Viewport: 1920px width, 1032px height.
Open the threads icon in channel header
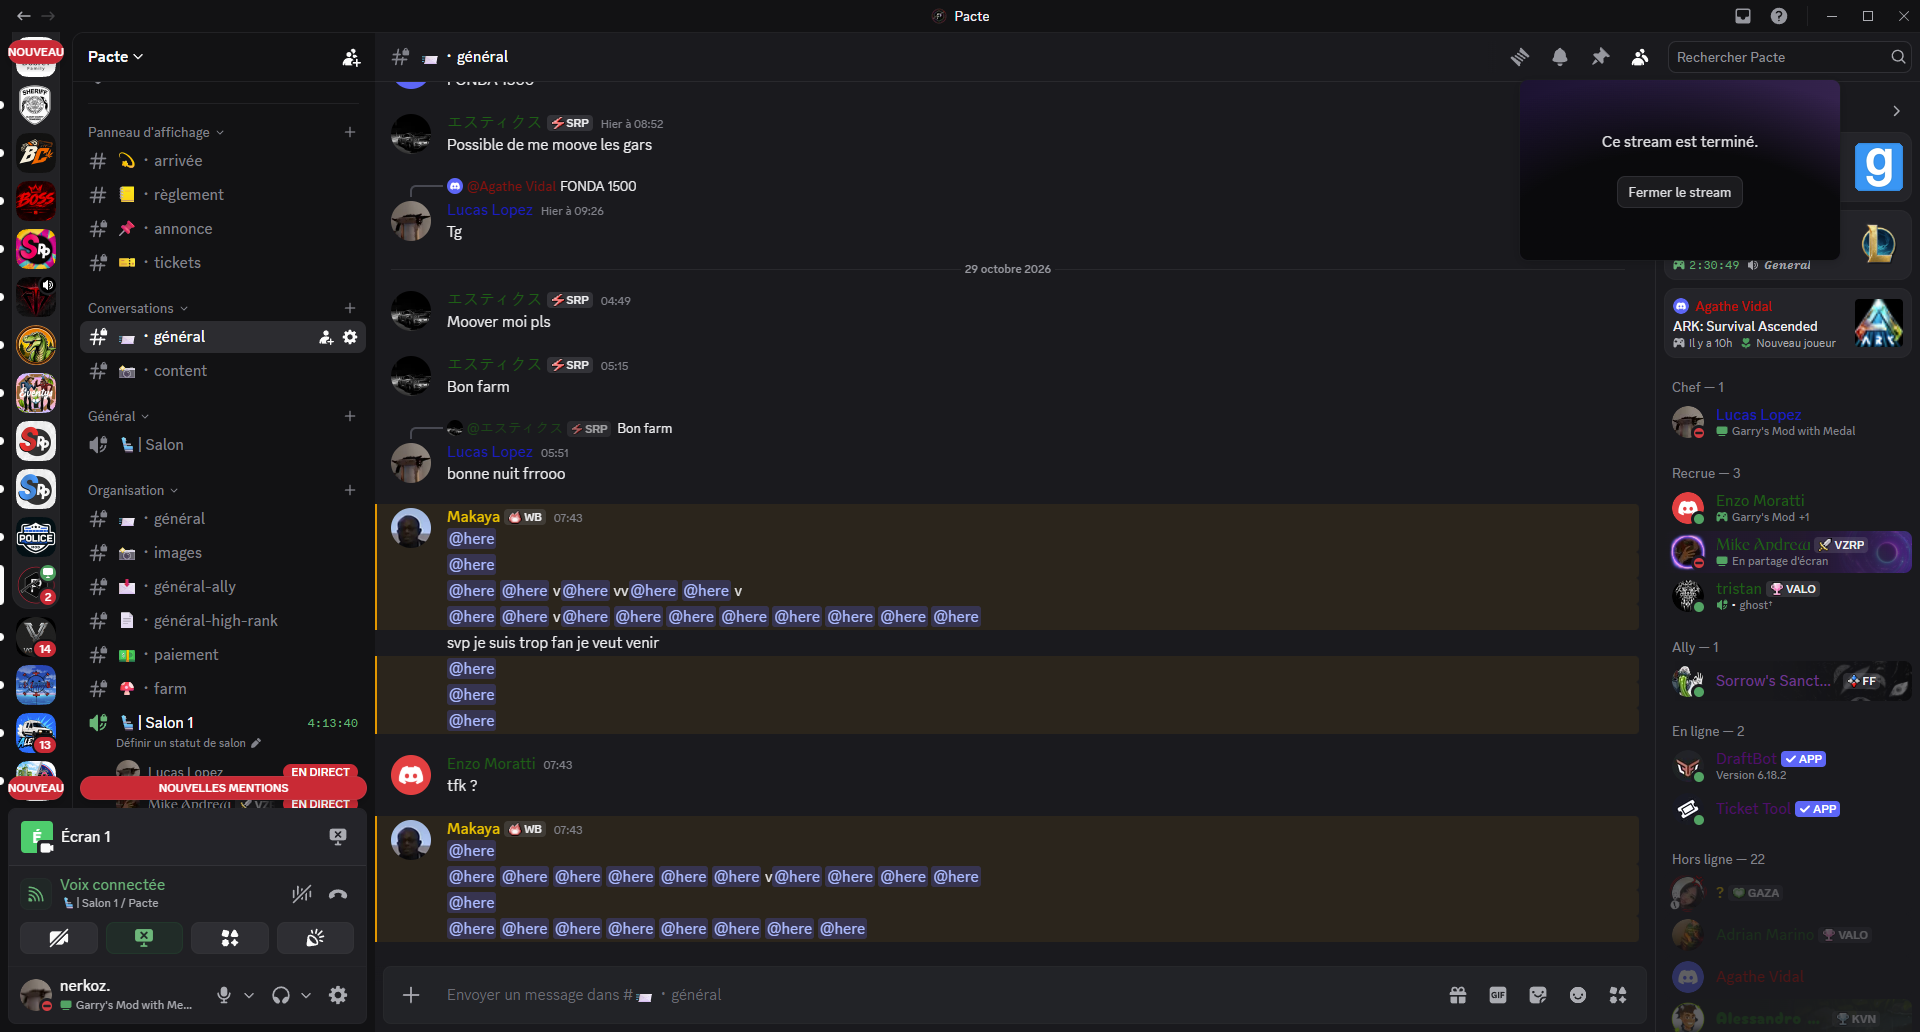click(x=1520, y=57)
